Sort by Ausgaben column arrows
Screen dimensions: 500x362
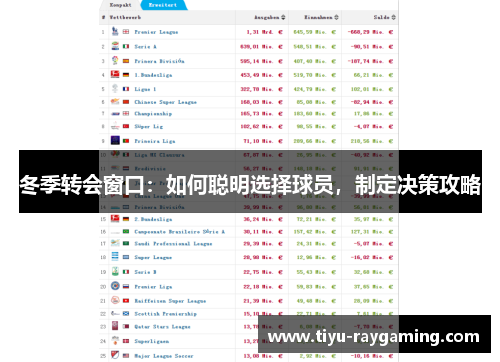(x=283, y=17)
